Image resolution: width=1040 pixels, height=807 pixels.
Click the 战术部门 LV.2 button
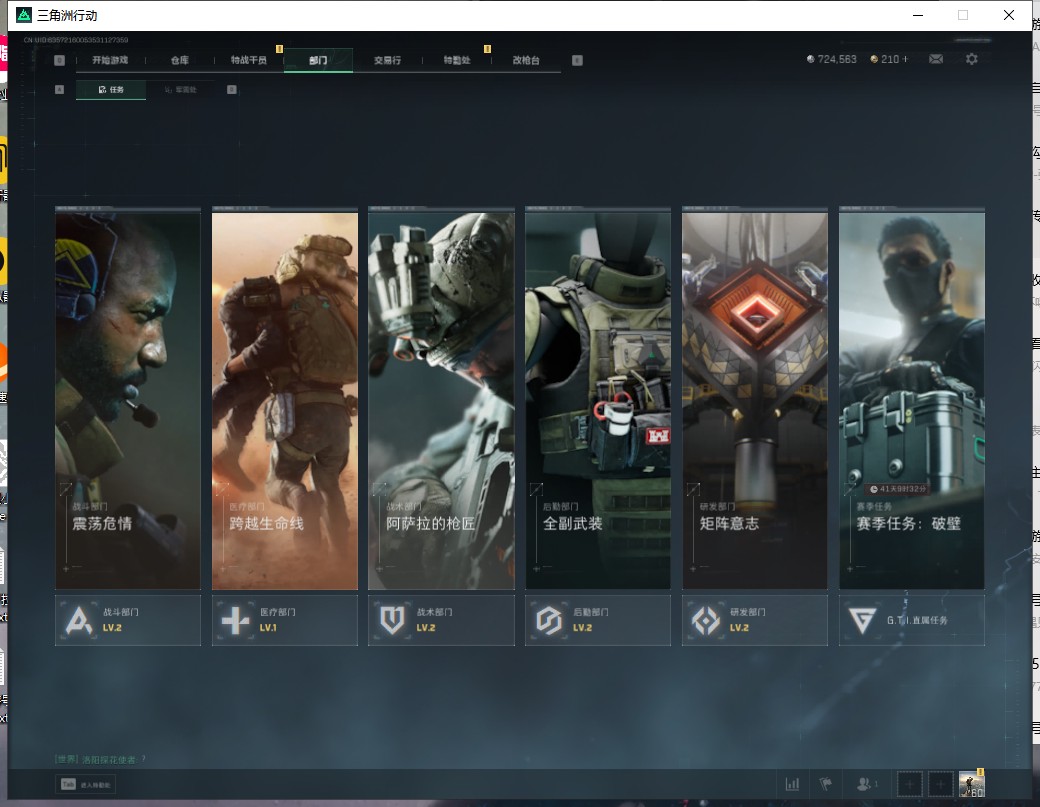pyautogui.click(x=441, y=621)
